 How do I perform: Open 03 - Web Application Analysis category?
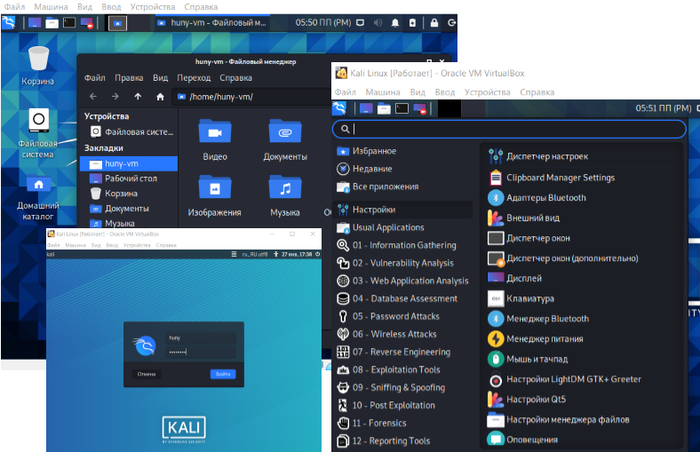(403, 281)
